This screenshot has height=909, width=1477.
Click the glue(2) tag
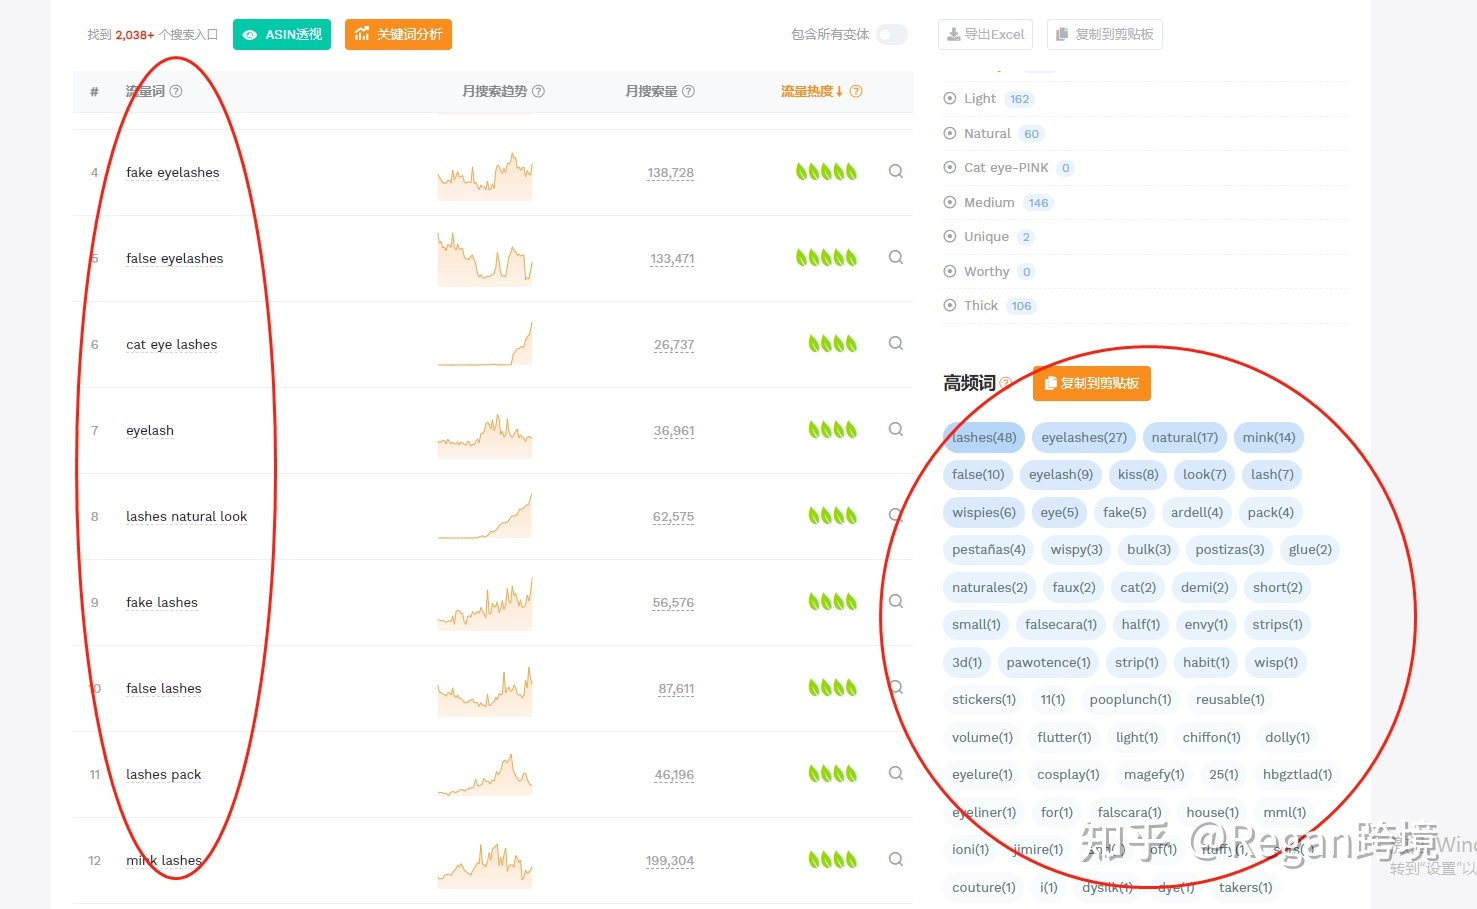click(1310, 549)
